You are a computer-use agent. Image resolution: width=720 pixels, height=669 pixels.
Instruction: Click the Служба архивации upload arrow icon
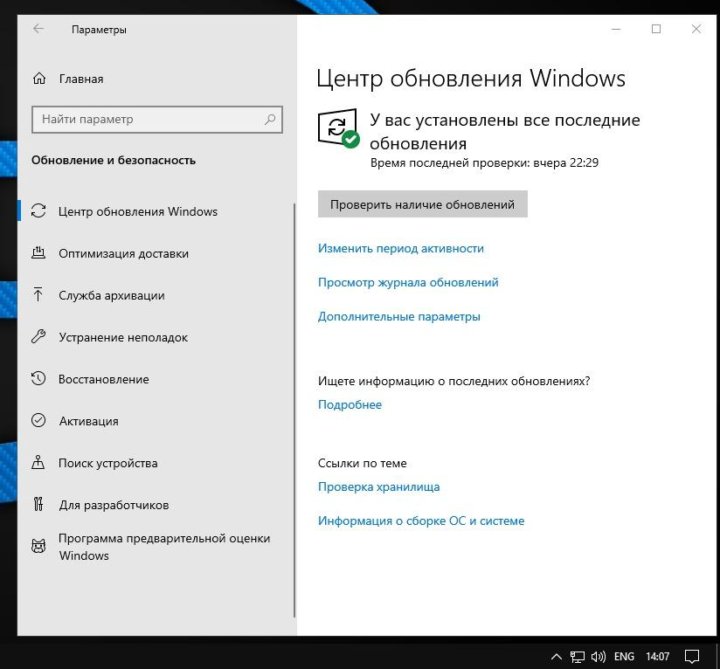tap(39, 295)
